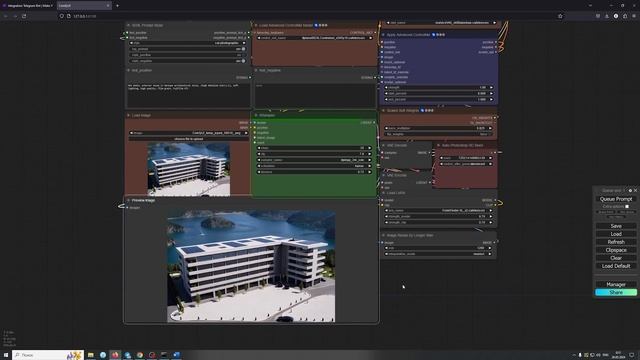
Task: Open side panel settings gear
Action: click(630, 191)
